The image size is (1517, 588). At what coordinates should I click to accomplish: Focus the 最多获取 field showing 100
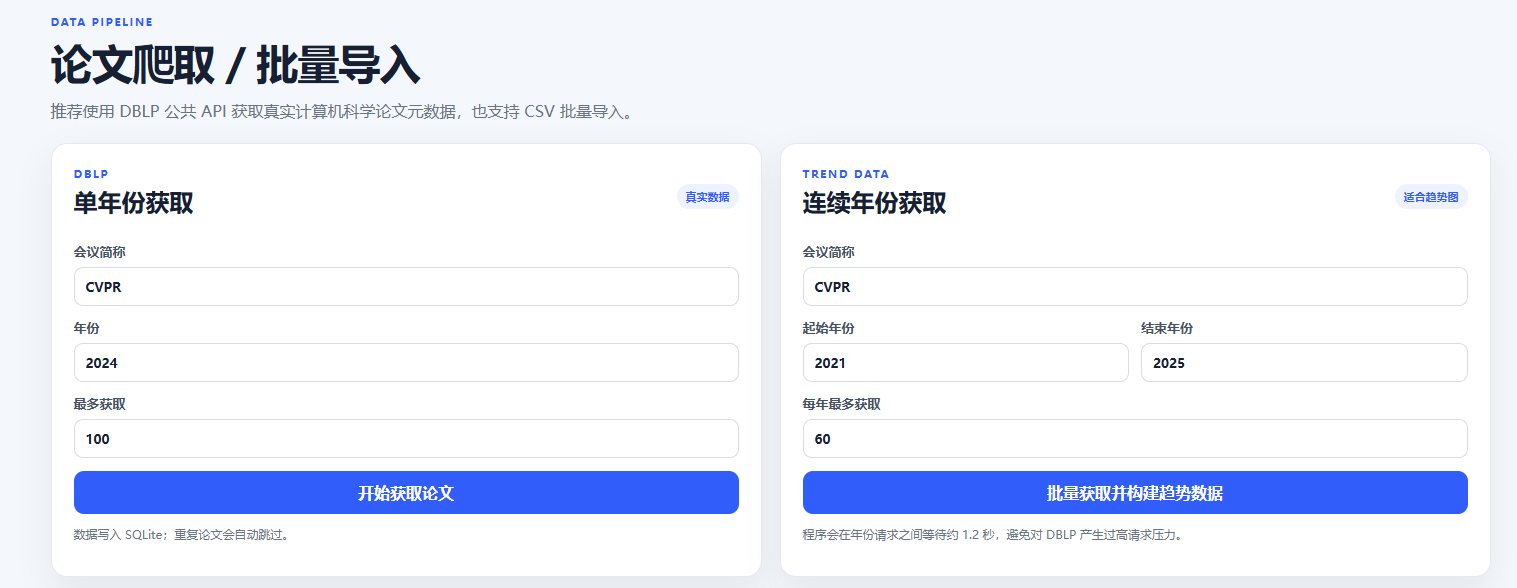coord(406,438)
